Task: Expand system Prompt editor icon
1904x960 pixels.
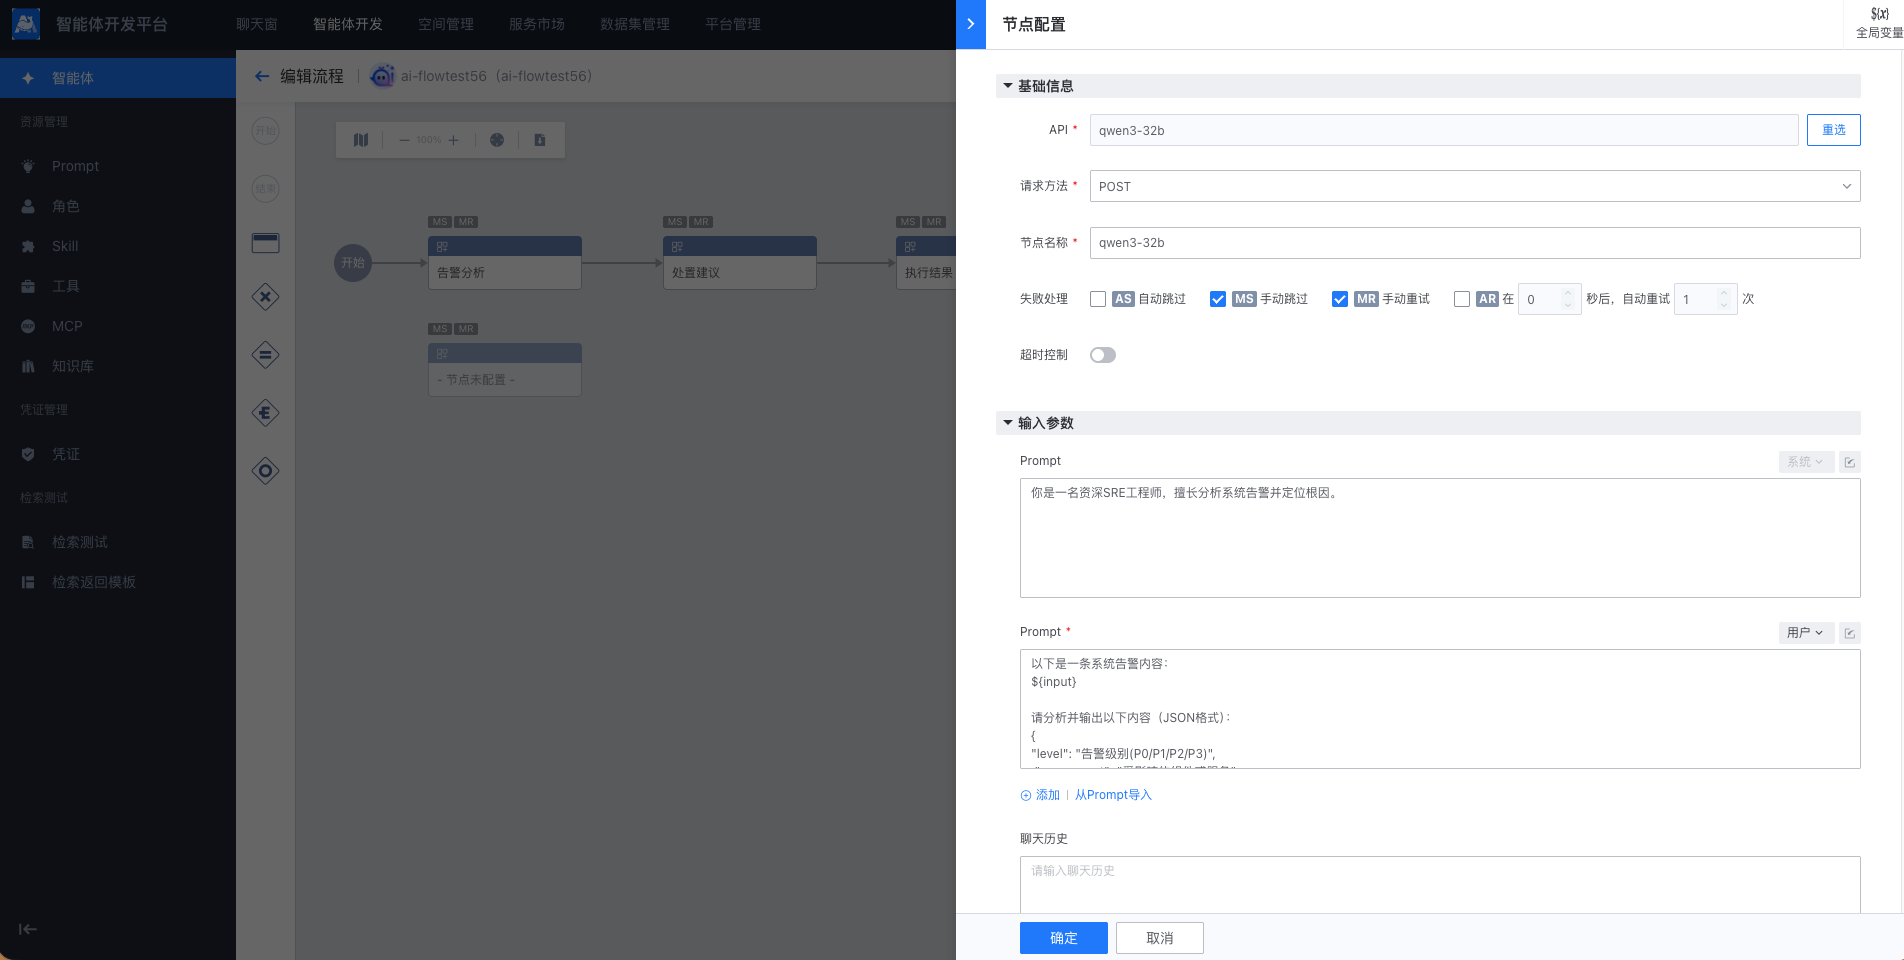Action: 1849,462
